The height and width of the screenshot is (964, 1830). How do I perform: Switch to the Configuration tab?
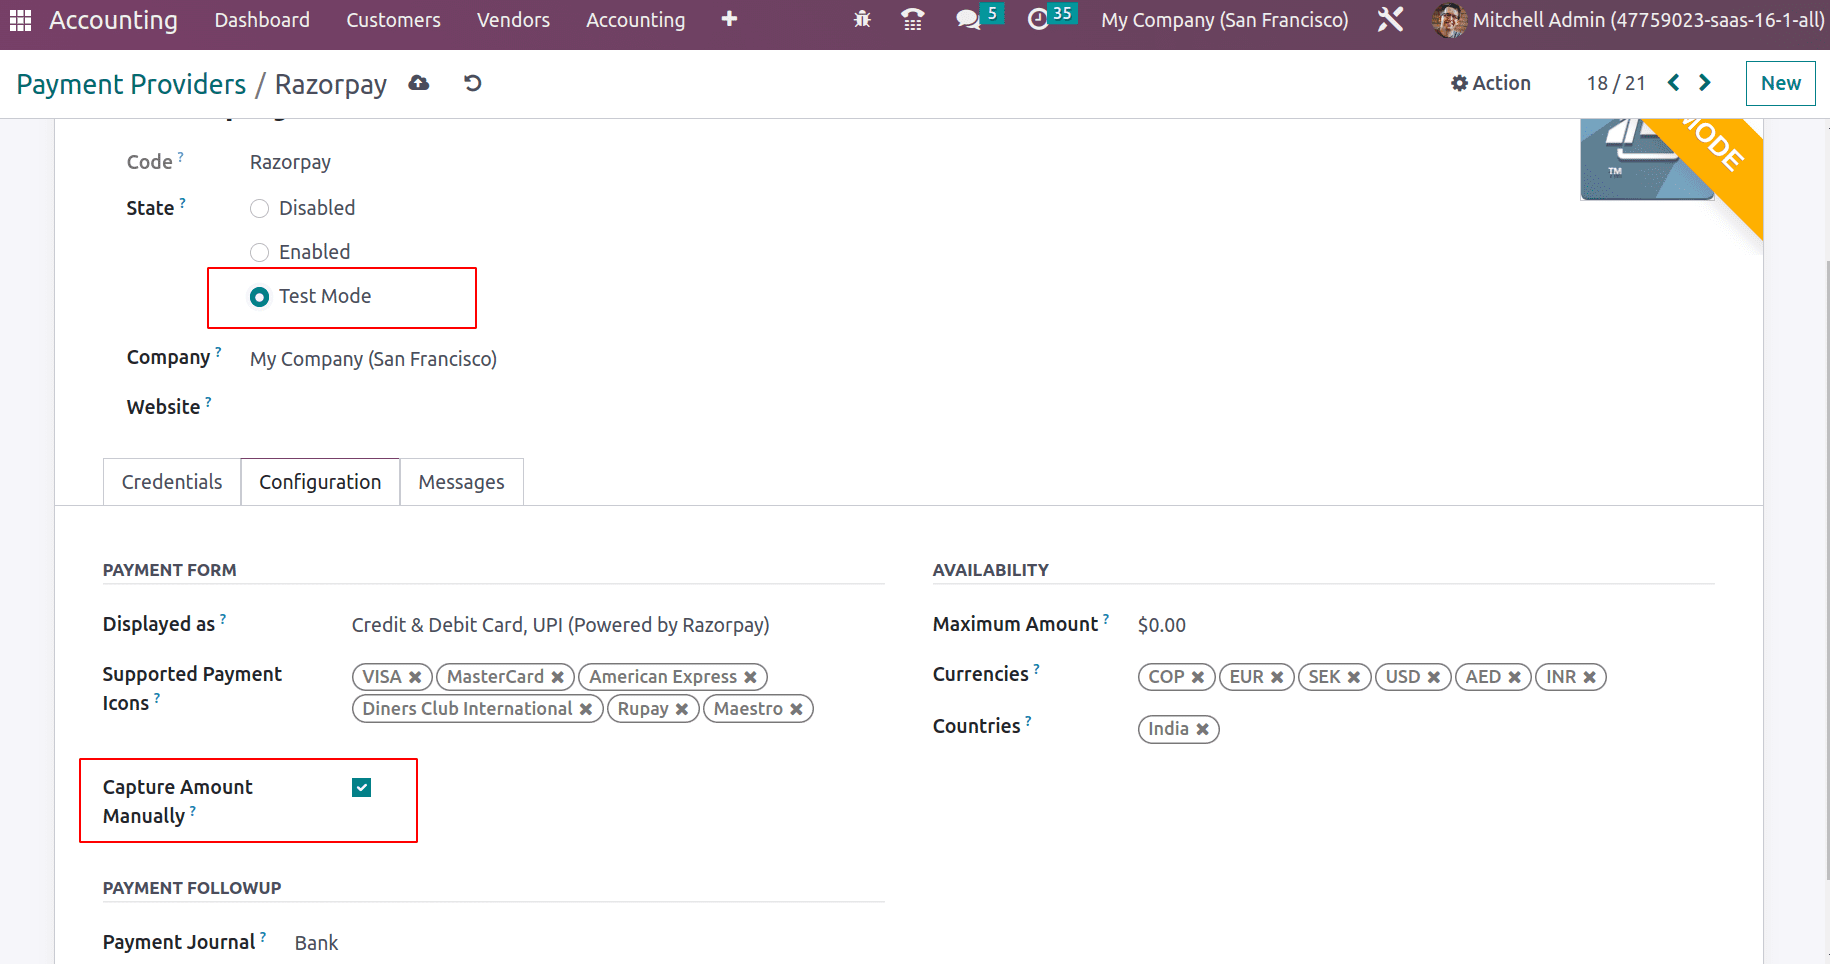point(320,482)
